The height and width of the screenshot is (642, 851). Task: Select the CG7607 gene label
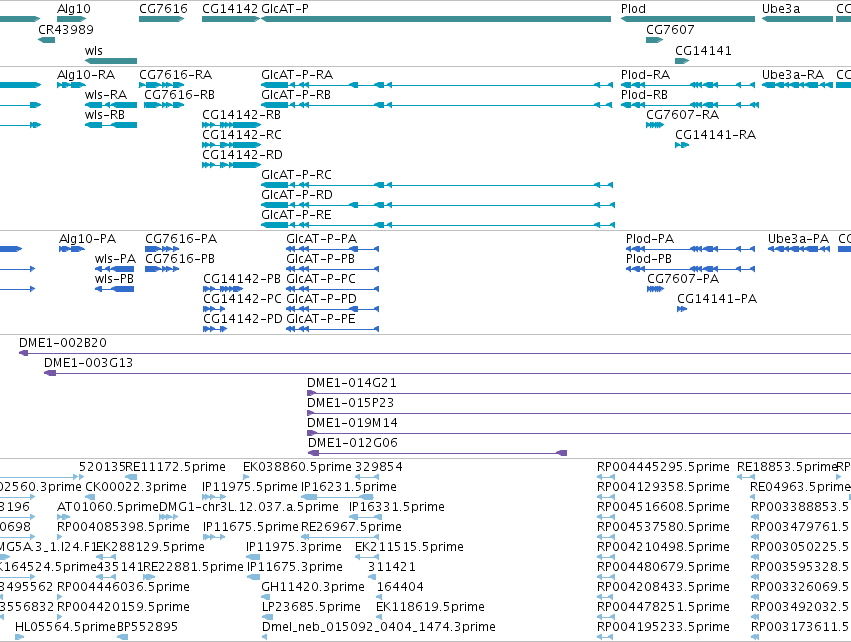coord(670,29)
